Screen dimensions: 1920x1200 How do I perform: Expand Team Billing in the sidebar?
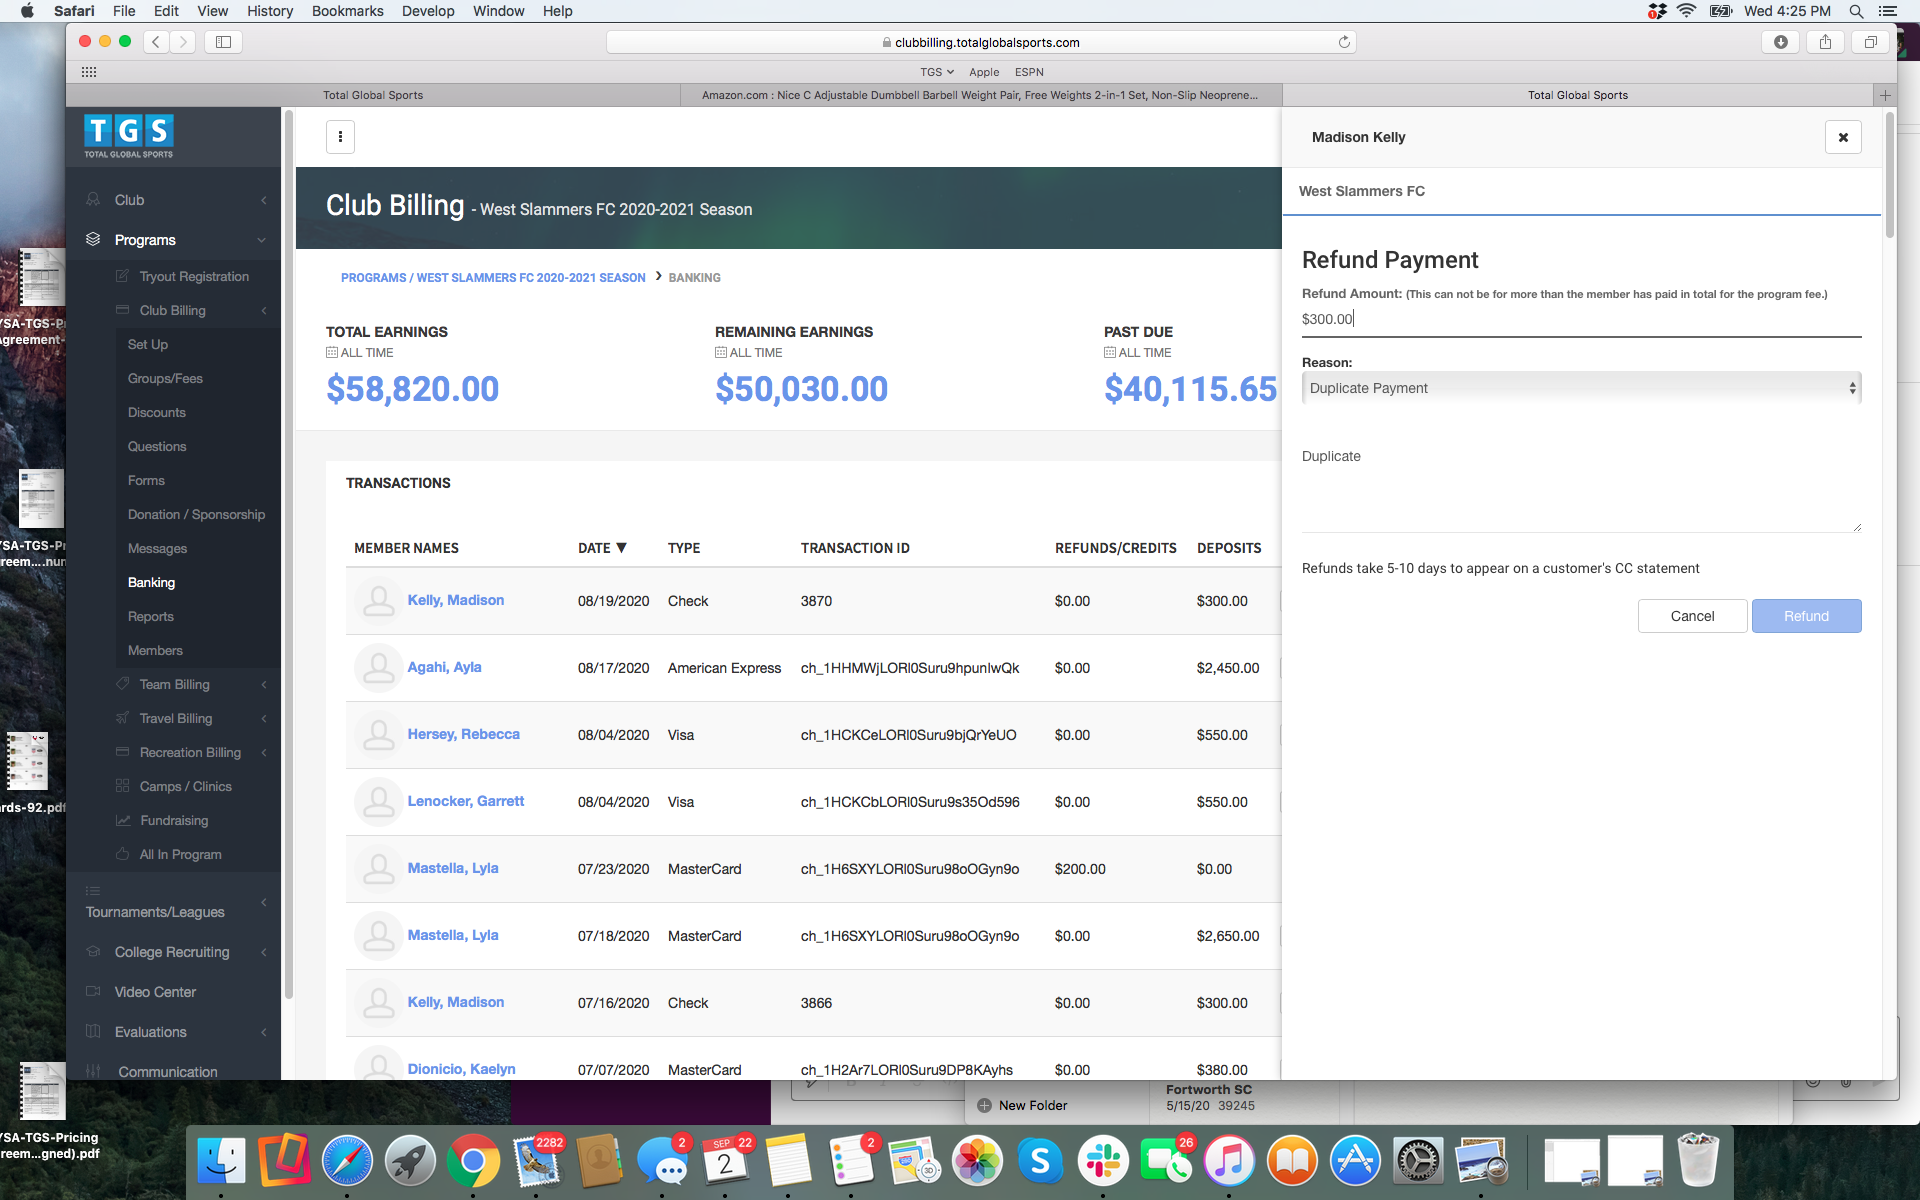point(190,685)
